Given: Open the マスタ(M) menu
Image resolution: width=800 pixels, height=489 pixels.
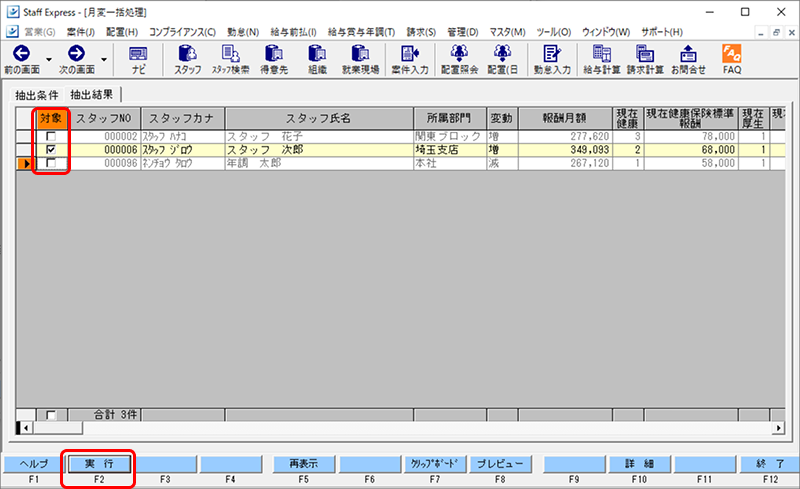Looking at the screenshot, I should tap(507, 32).
